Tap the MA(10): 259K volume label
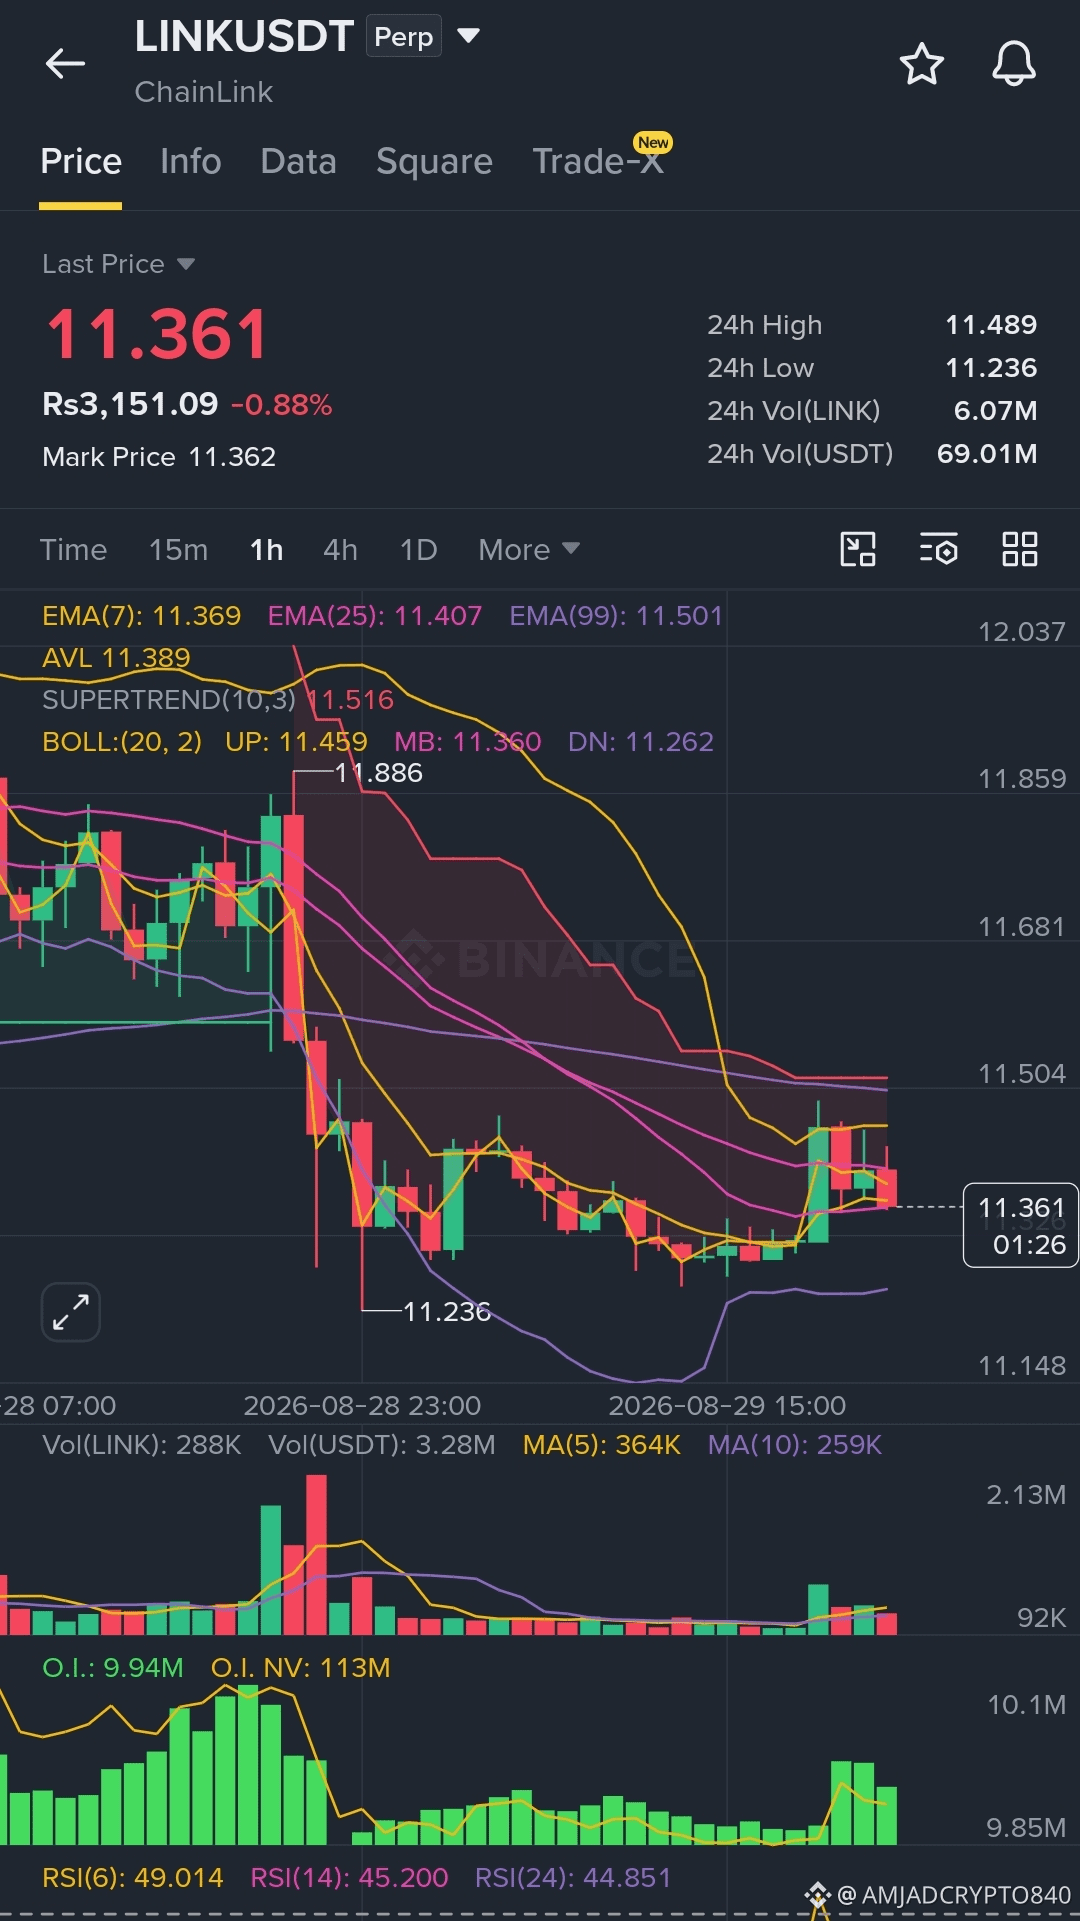This screenshot has height=1921, width=1080. (795, 1444)
